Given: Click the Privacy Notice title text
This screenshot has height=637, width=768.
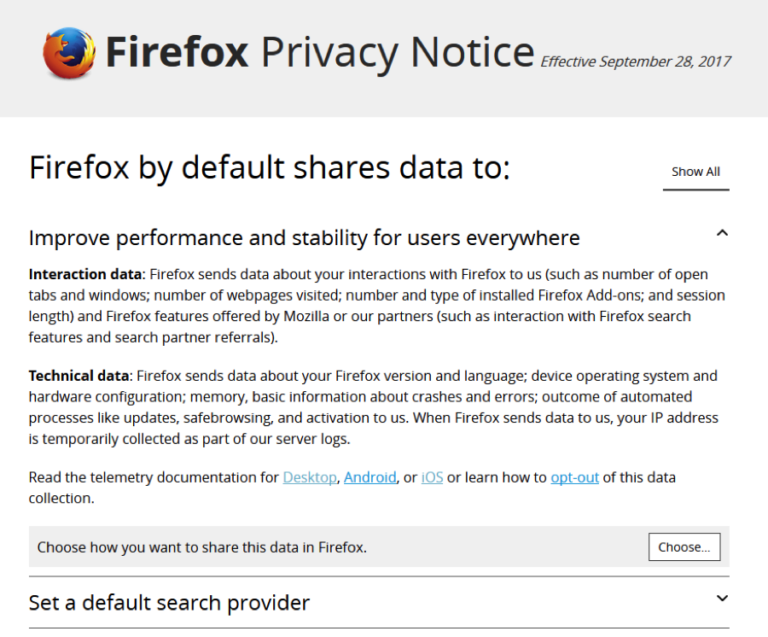Looking at the screenshot, I should [x=396, y=52].
